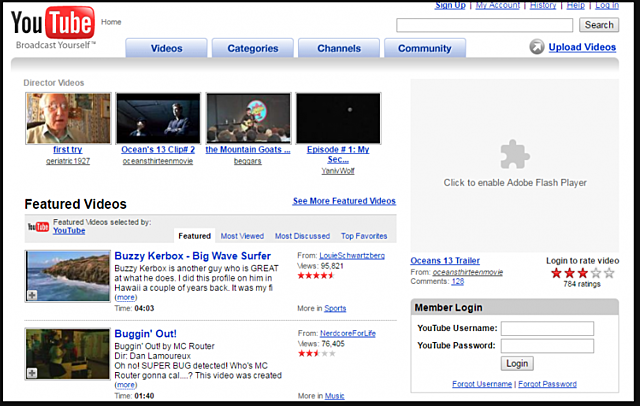Screen dimensions: 640x406
Task: Click the Ocean's 13 Clip# 2 title link
Action: (x=158, y=150)
